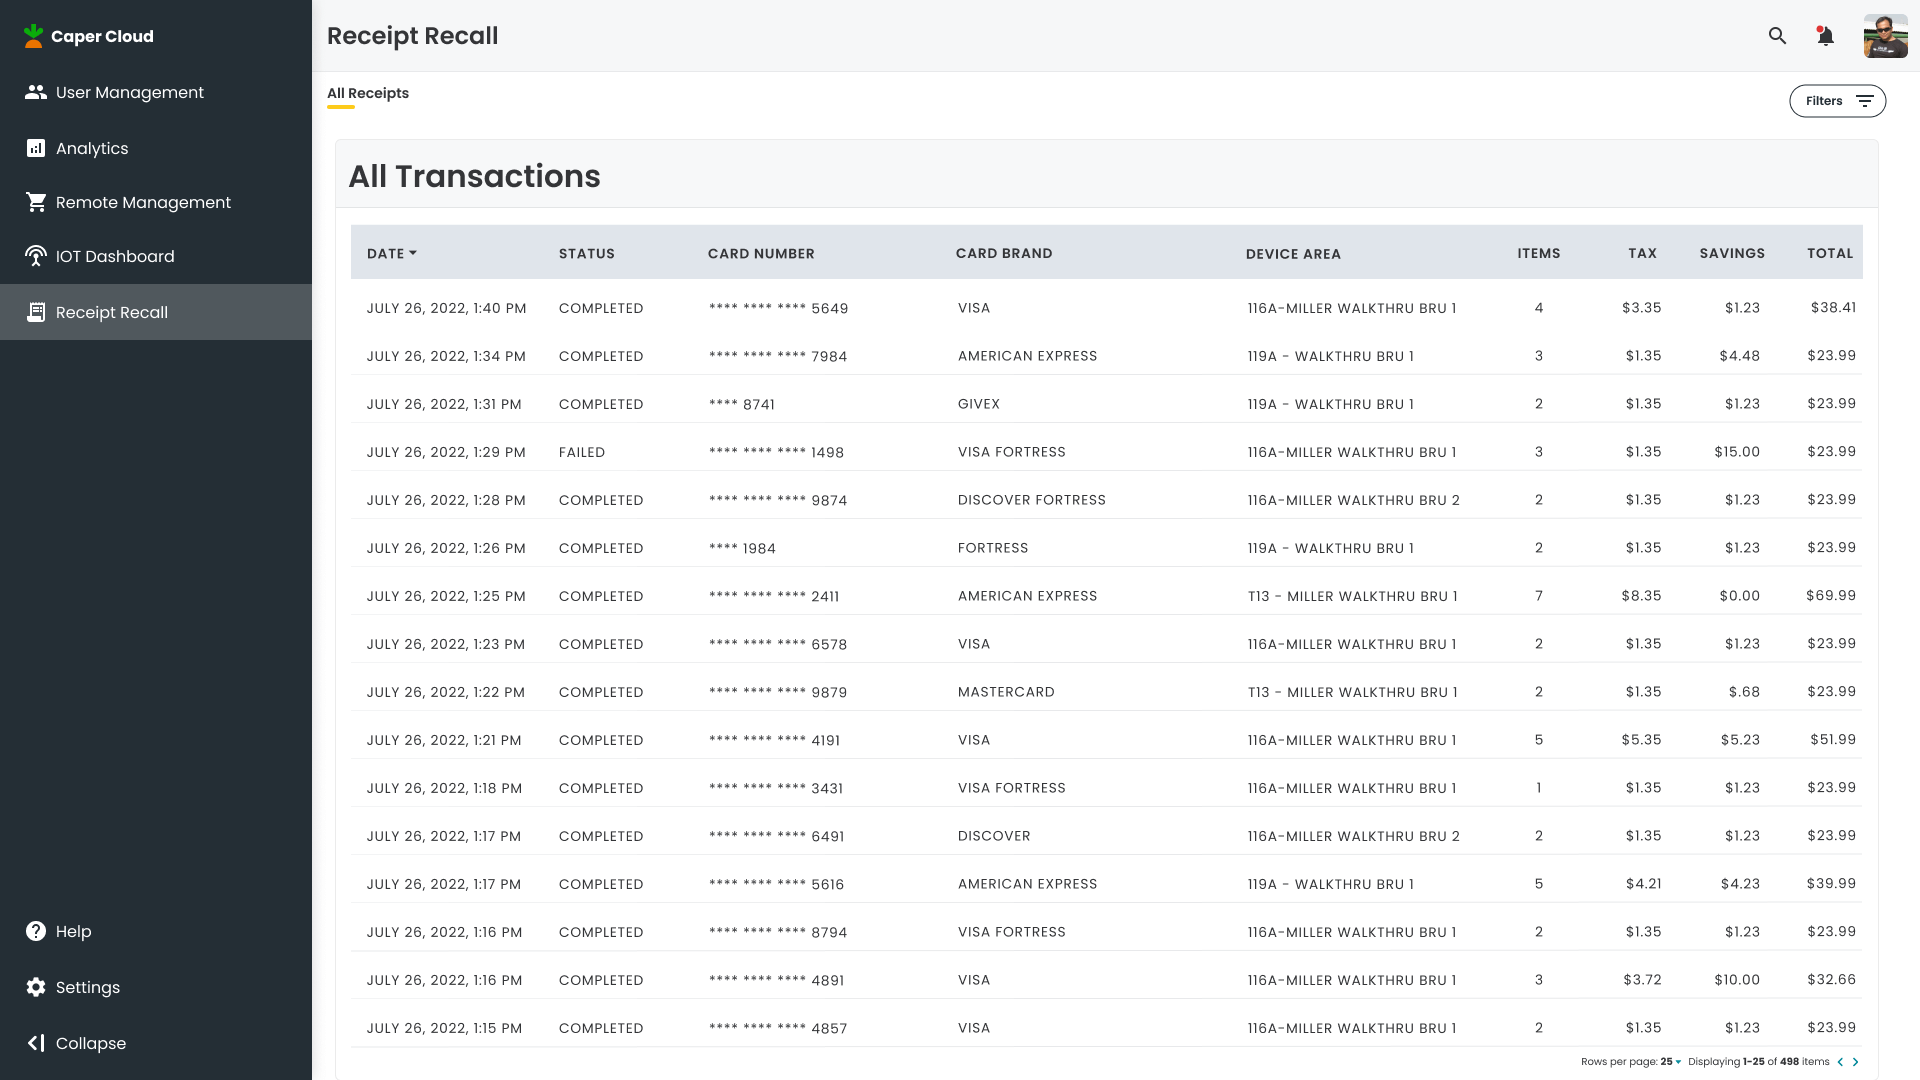Click the Remote Management cart icon
Screen dimensions: 1920x1080
pos(36,202)
